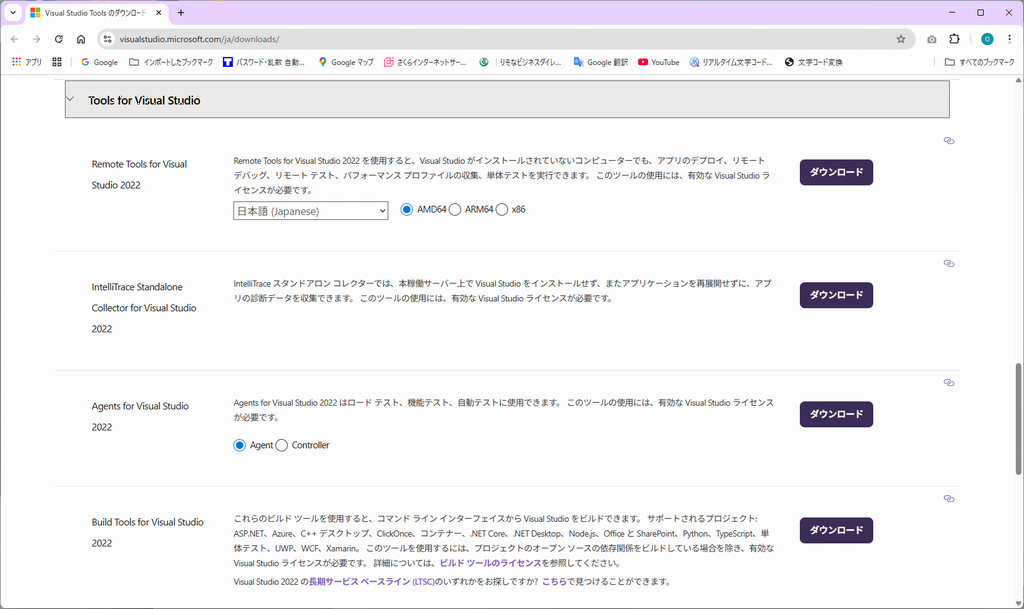The image size is (1024, 609).
Task: Click the anchor link icon beside Build Tools
Action: pos(949,498)
